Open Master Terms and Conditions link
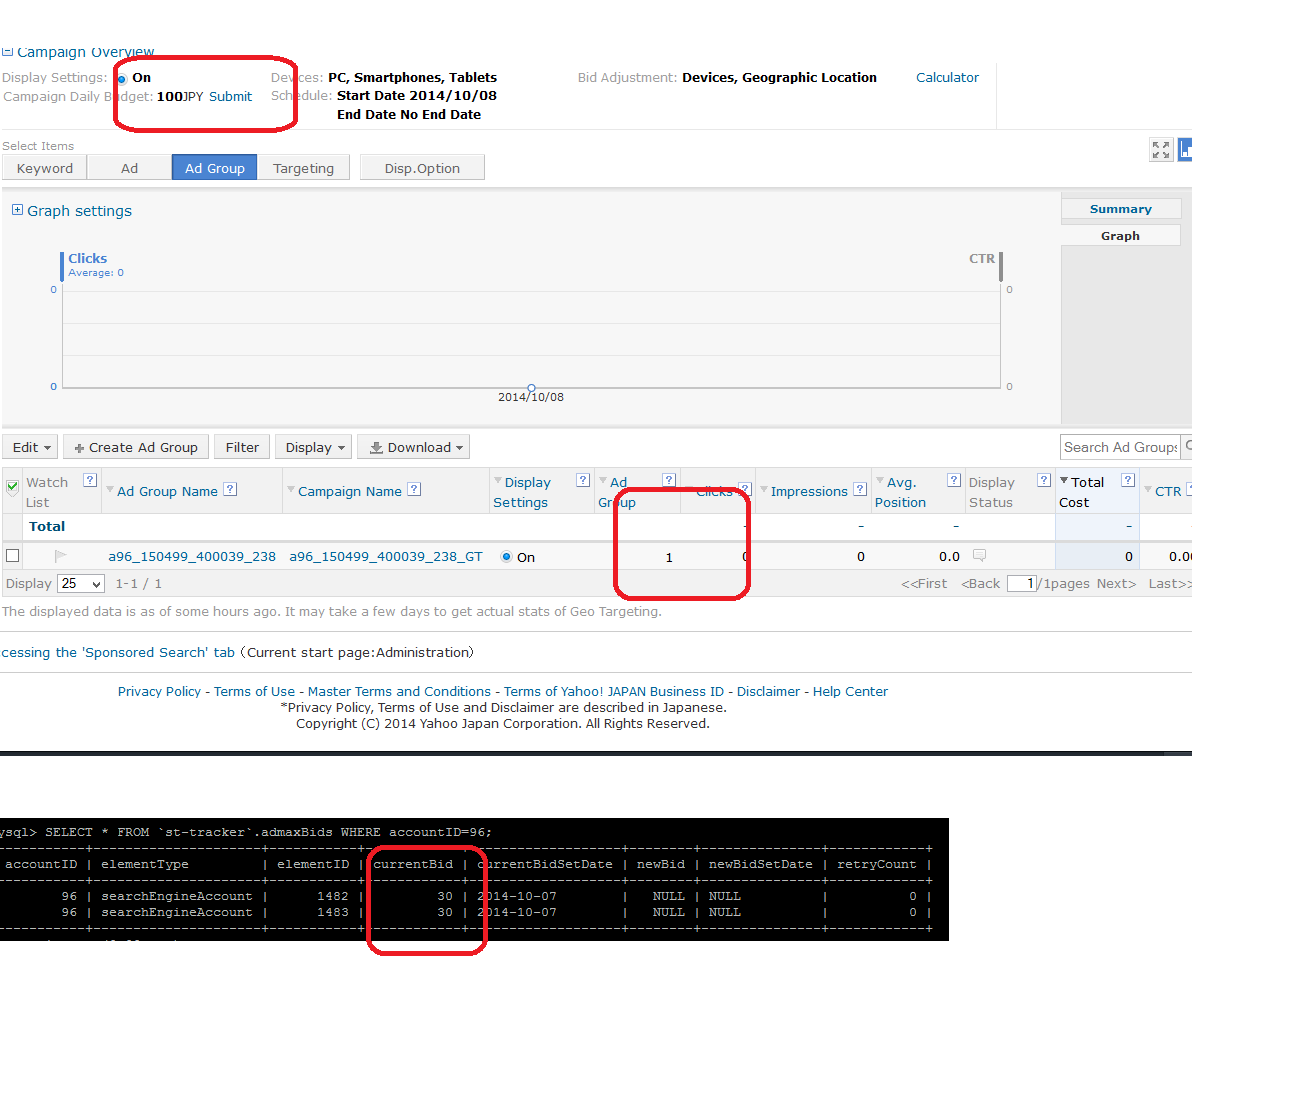 (399, 691)
